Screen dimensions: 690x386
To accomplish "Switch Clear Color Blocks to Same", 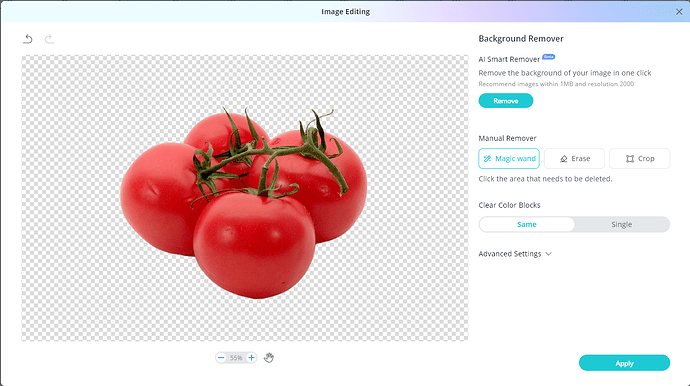I will (527, 224).
